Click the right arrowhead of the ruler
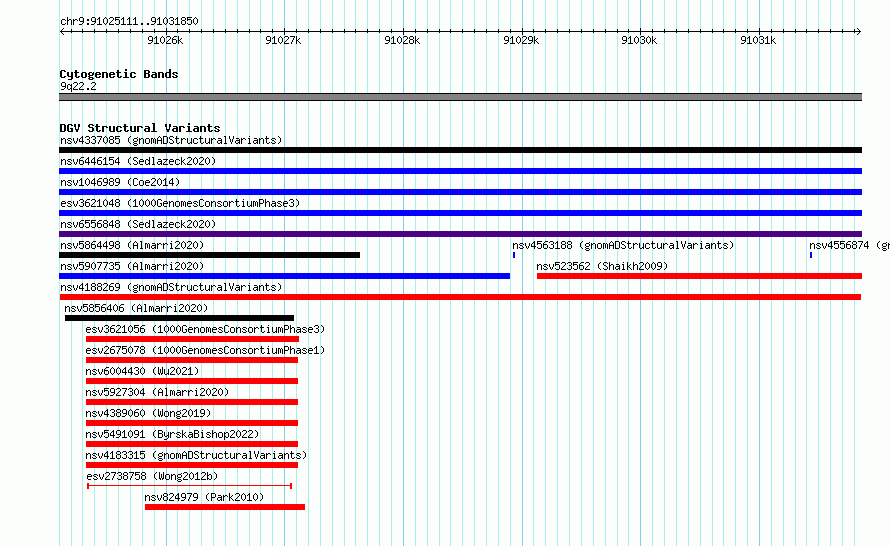The height and width of the screenshot is (546, 890). click(859, 31)
